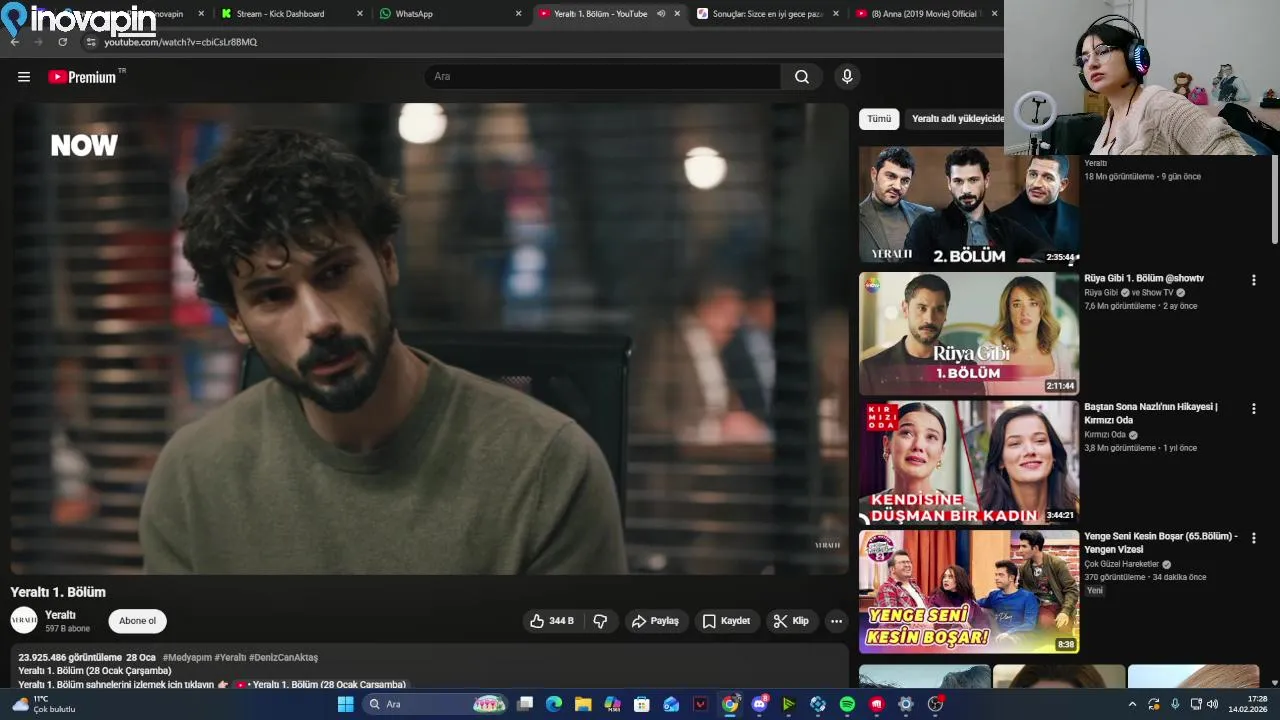Image resolution: width=1280 pixels, height=720 pixels.
Task: Open site info icon in address bar
Action: coord(90,42)
